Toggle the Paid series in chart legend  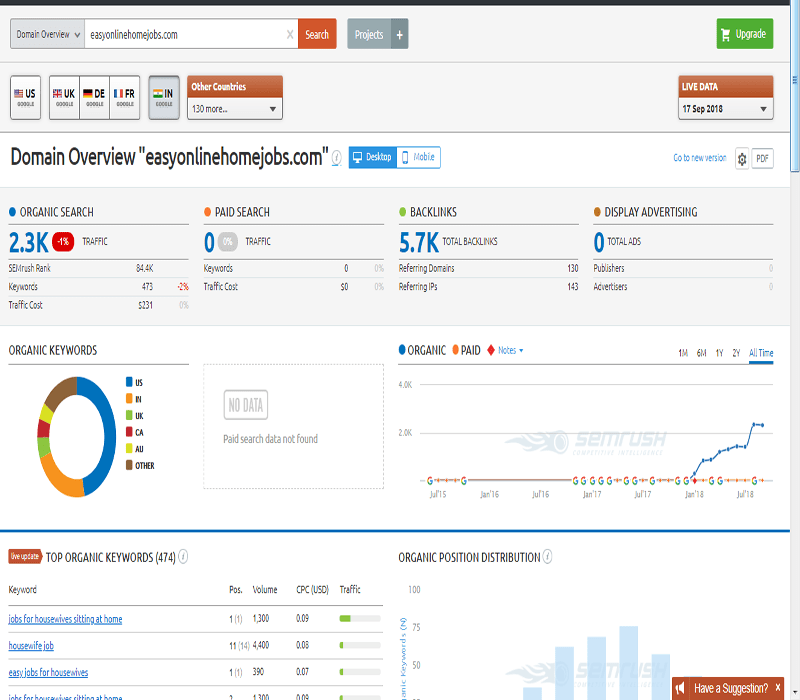466,350
